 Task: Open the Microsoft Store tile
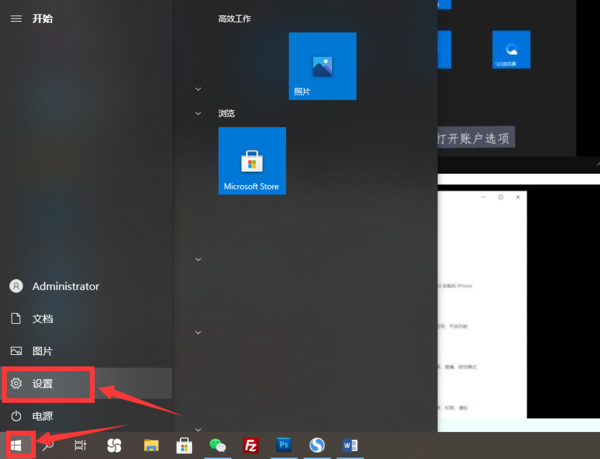tap(252, 161)
